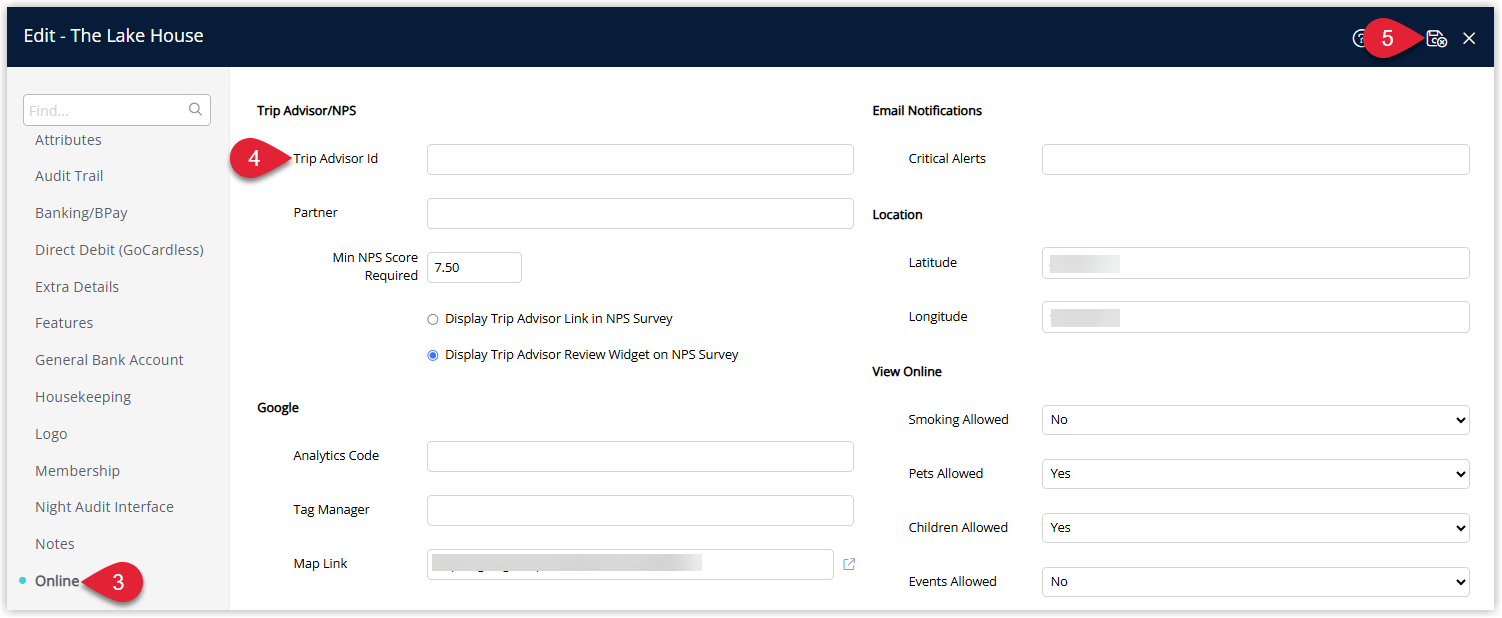Screen dimensions: 1502x618
Task: Click the Edit - The Lake House title
Action: tap(113, 36)
